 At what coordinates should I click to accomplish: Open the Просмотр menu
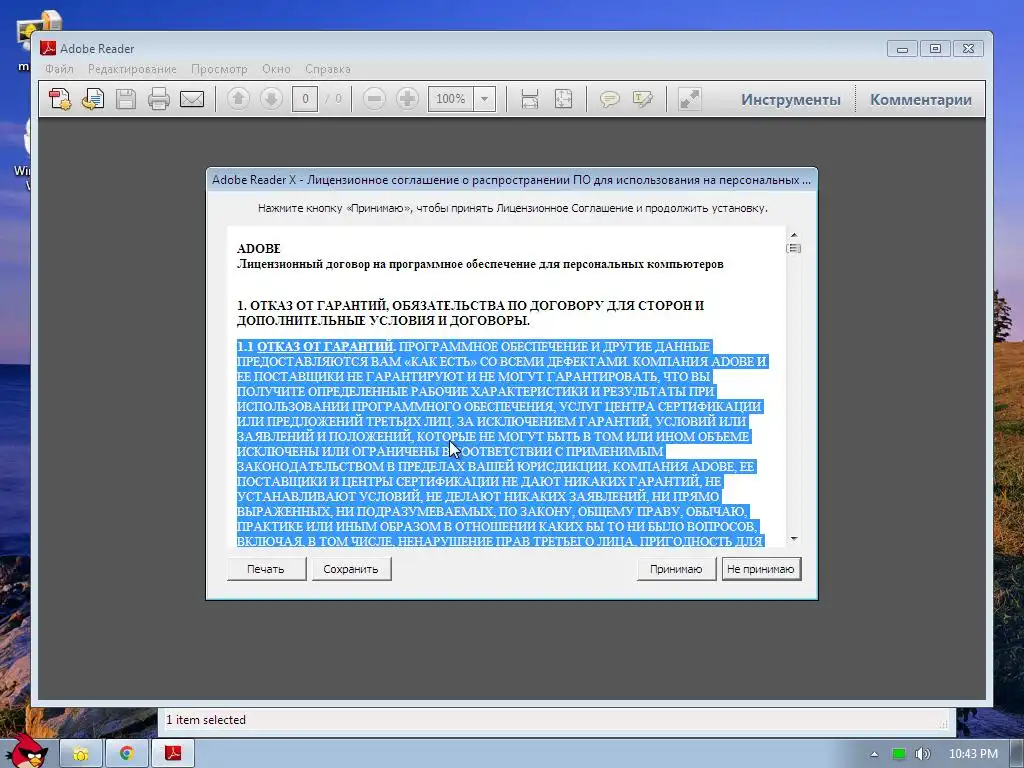coord(219,69)
